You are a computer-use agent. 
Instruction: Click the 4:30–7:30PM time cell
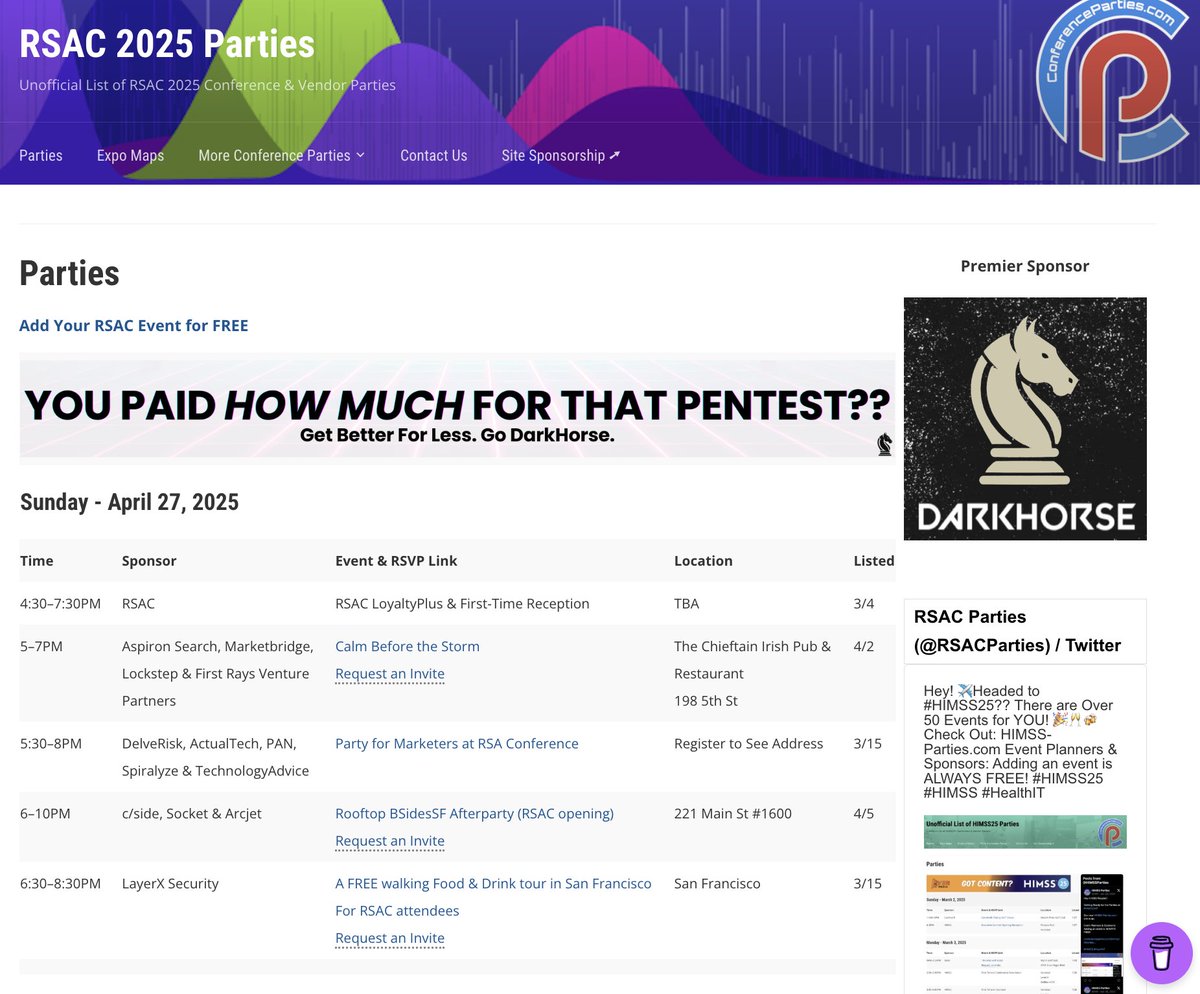[x=61, y=603]
